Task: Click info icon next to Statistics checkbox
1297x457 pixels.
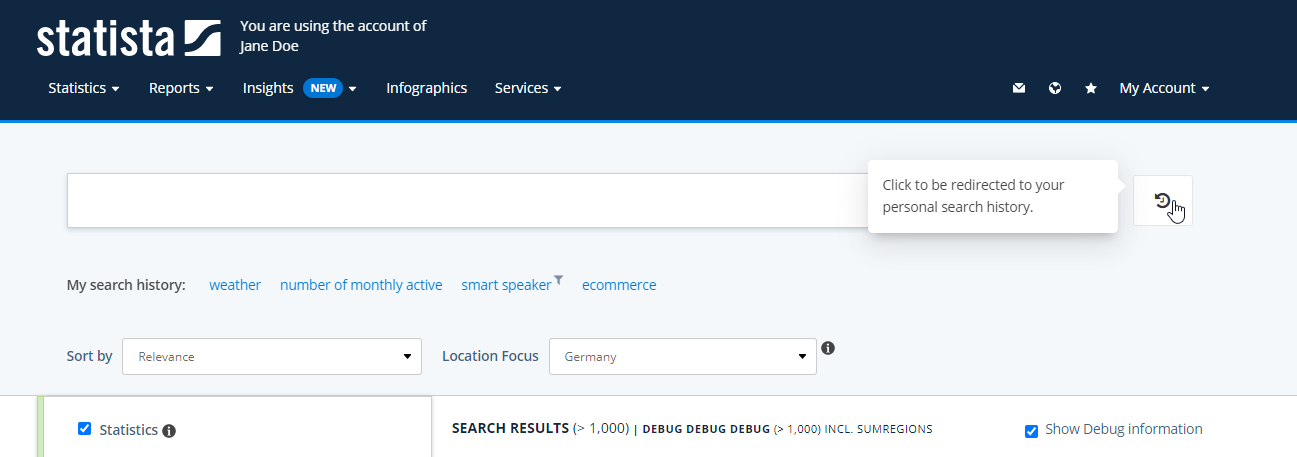Action: (x=169, y=431)
